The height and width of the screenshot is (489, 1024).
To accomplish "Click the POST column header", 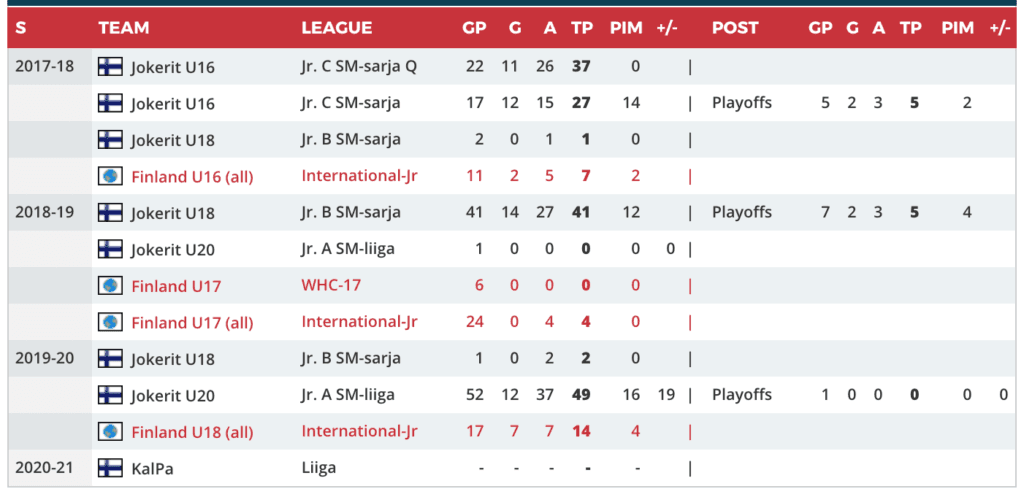I will tap(735, 28).
